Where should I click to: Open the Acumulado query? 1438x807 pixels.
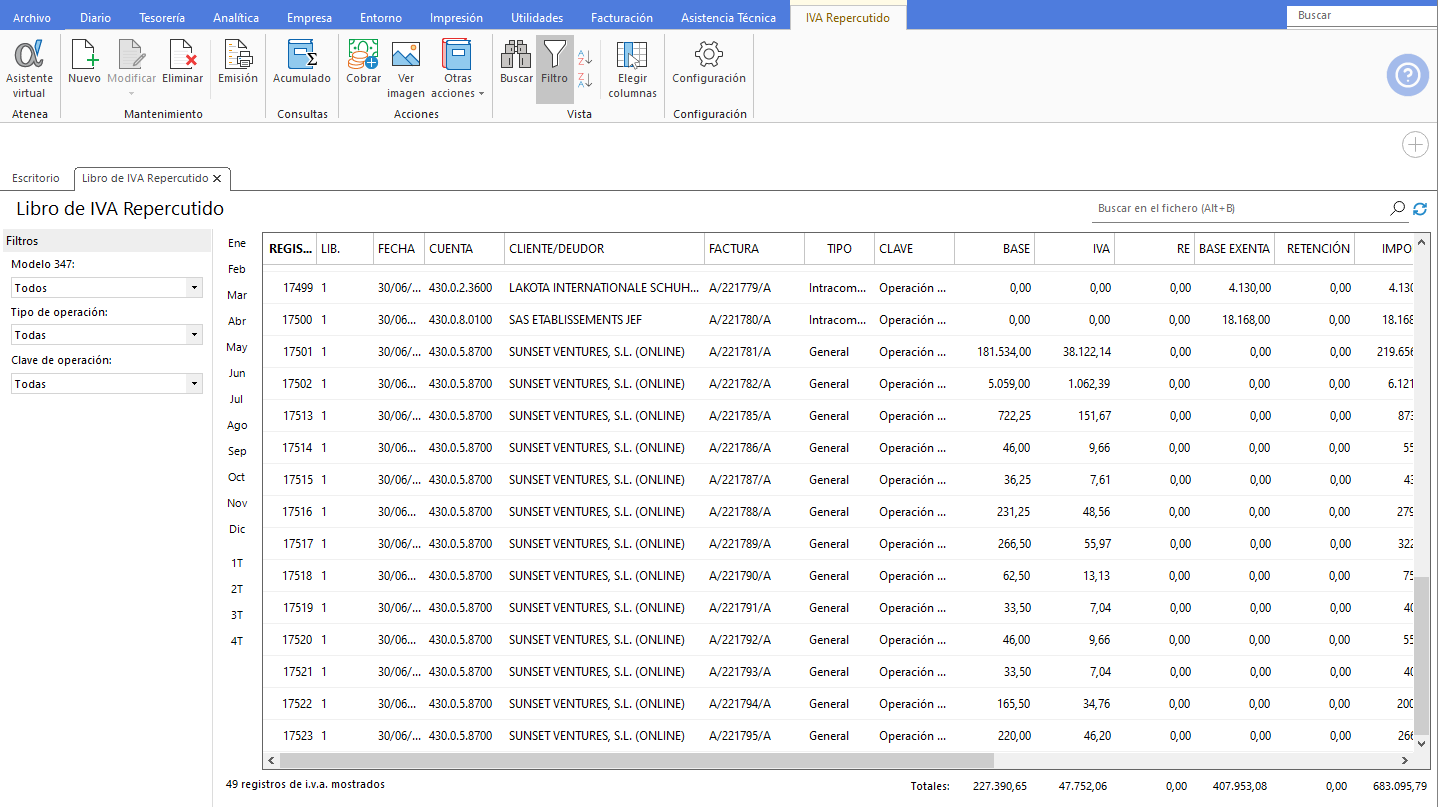click(302, 62)
